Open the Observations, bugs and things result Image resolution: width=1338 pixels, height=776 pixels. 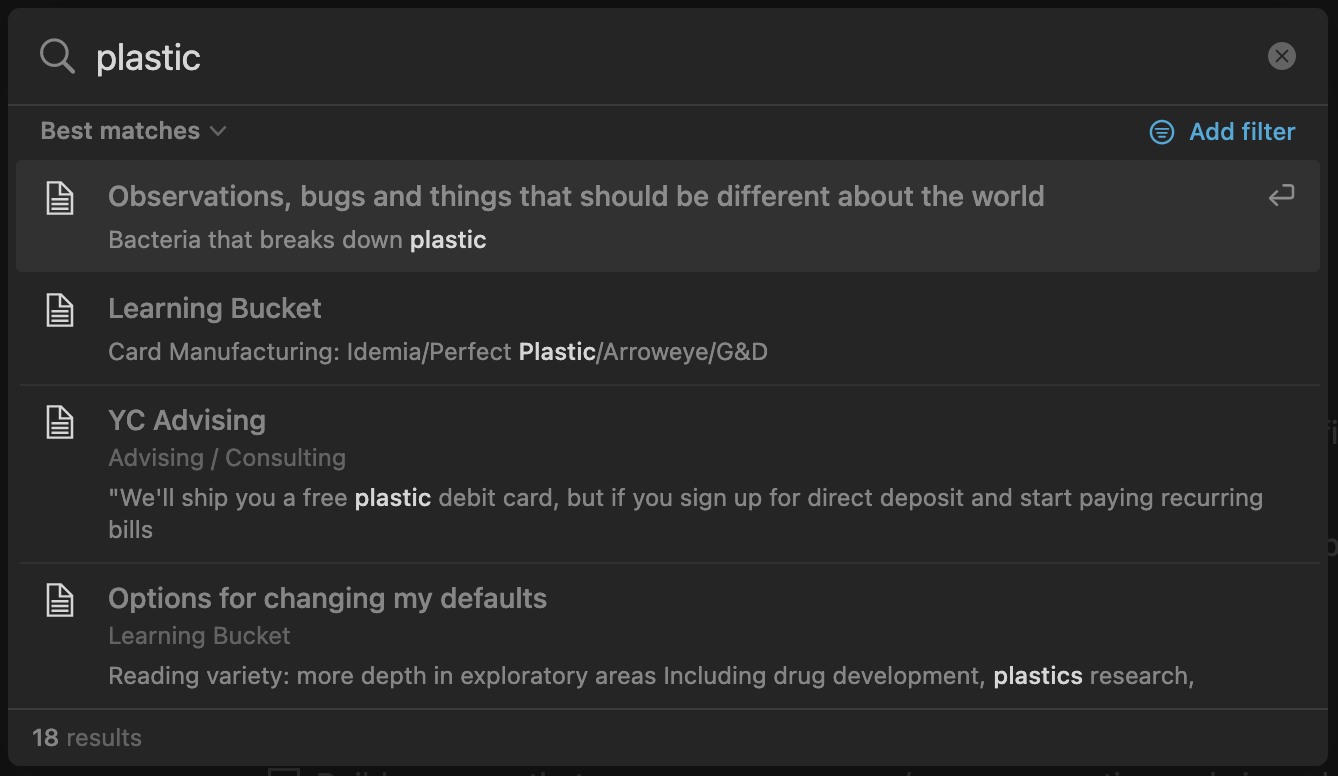(668, 216)
